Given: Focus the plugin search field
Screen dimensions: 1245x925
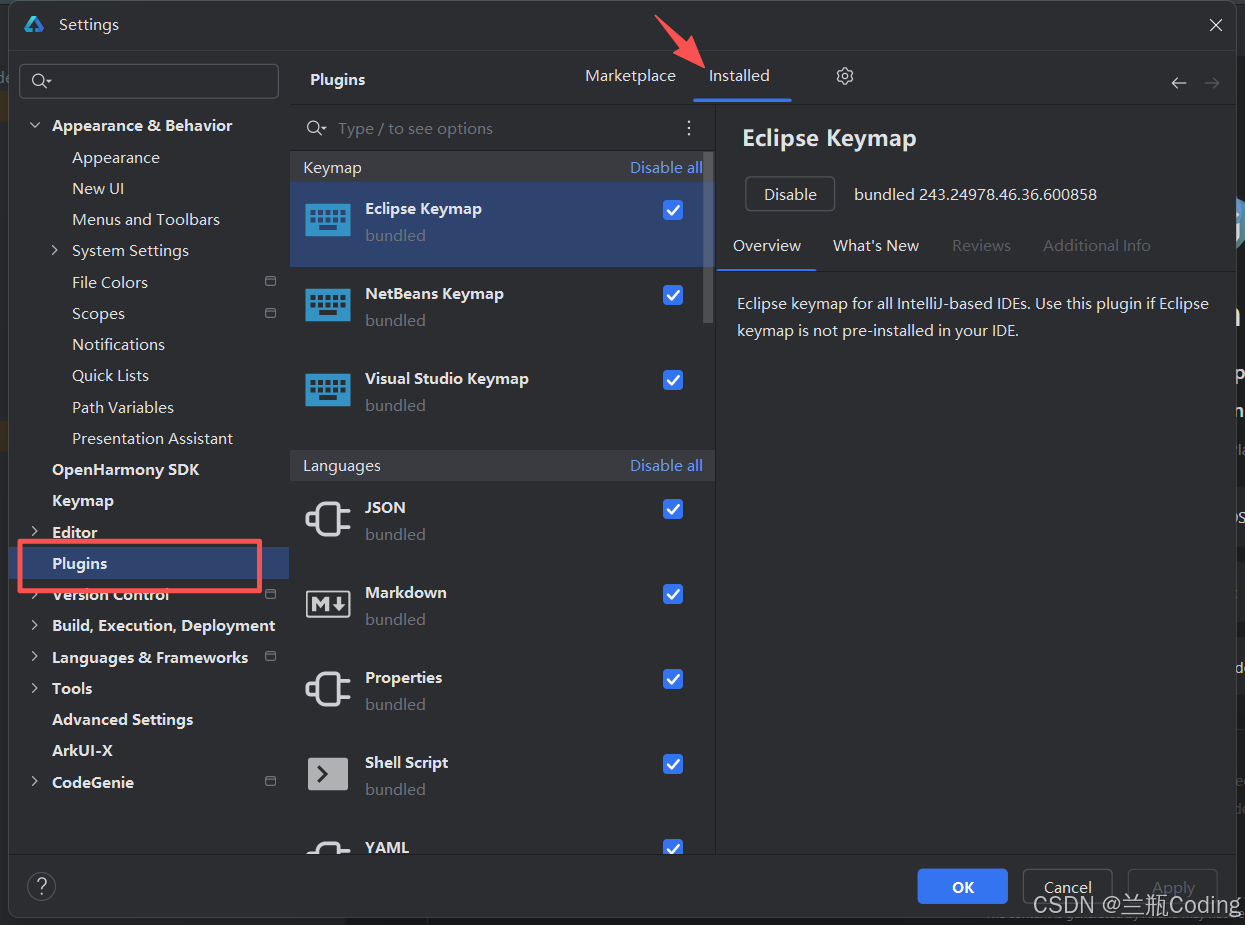Looking at the screenshot, I should pos(502,128).
